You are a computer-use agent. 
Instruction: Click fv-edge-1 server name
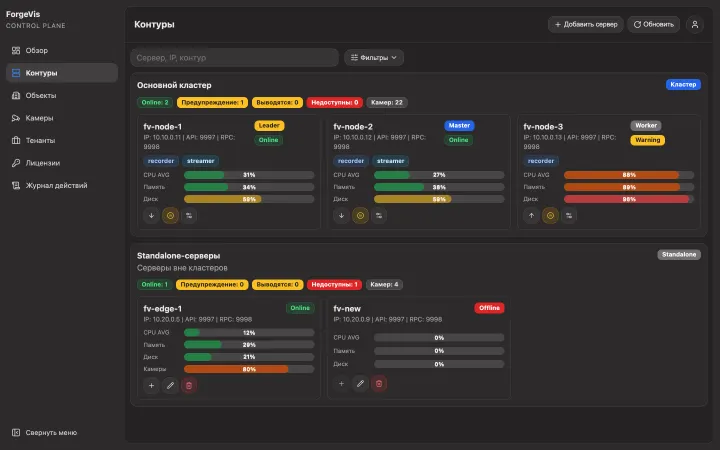(163, 309)
